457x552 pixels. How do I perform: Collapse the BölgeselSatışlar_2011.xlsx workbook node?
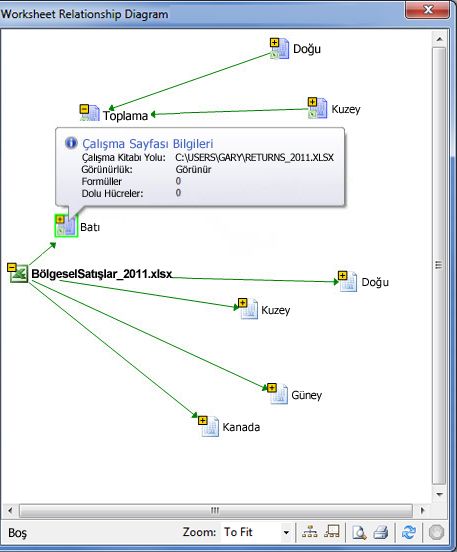tap(12, 268)
